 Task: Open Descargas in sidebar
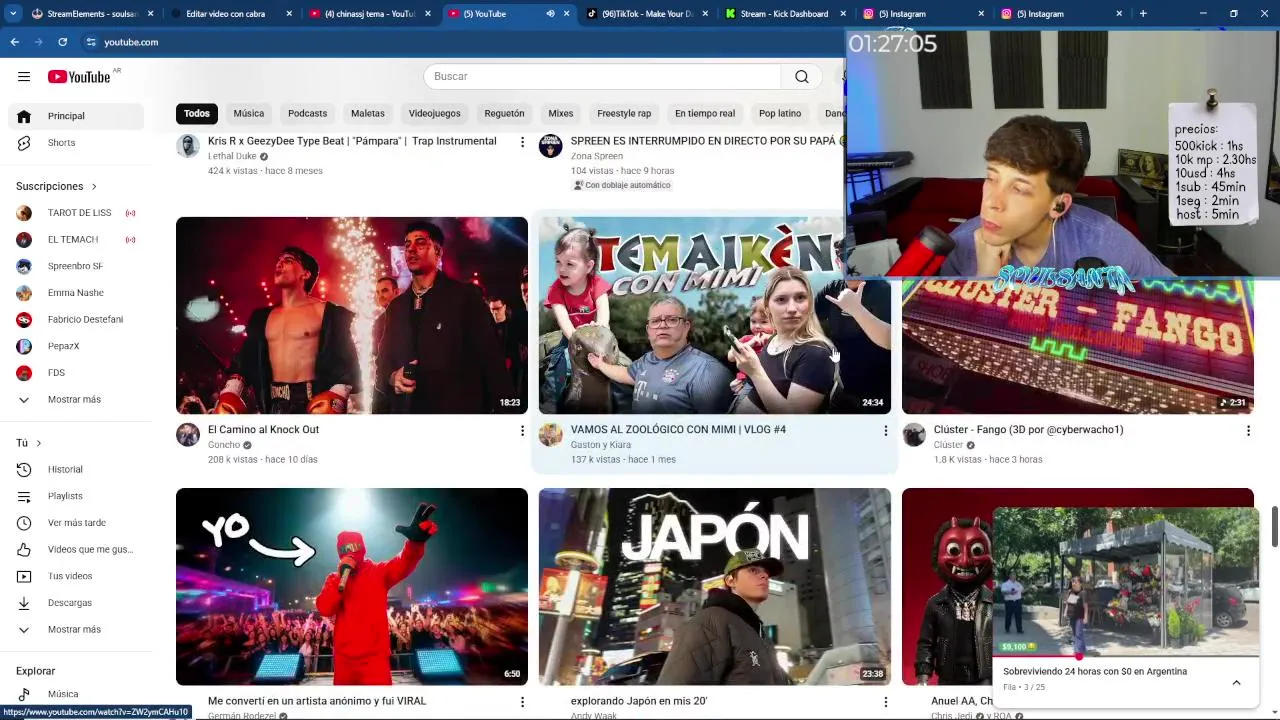point(76,603)
